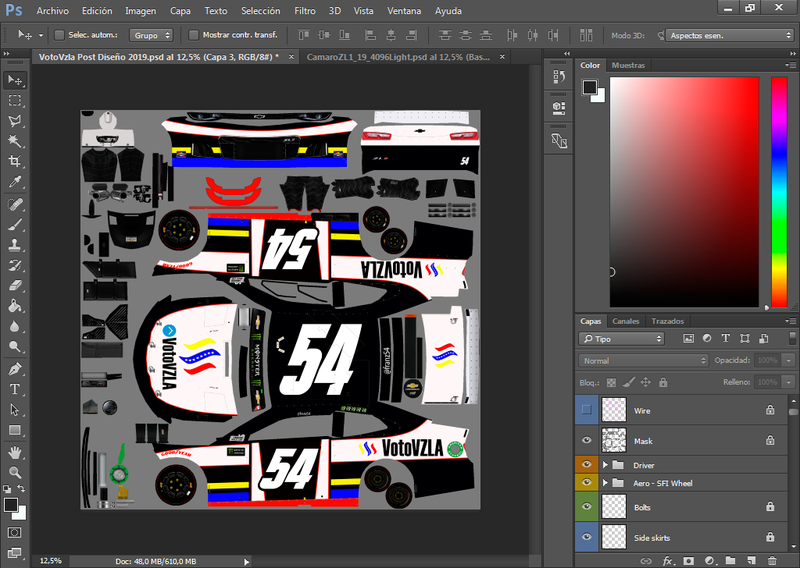Hide the Aero - SFI Wheel group
The width and height of the screenshot is (800, 568).
587,482
